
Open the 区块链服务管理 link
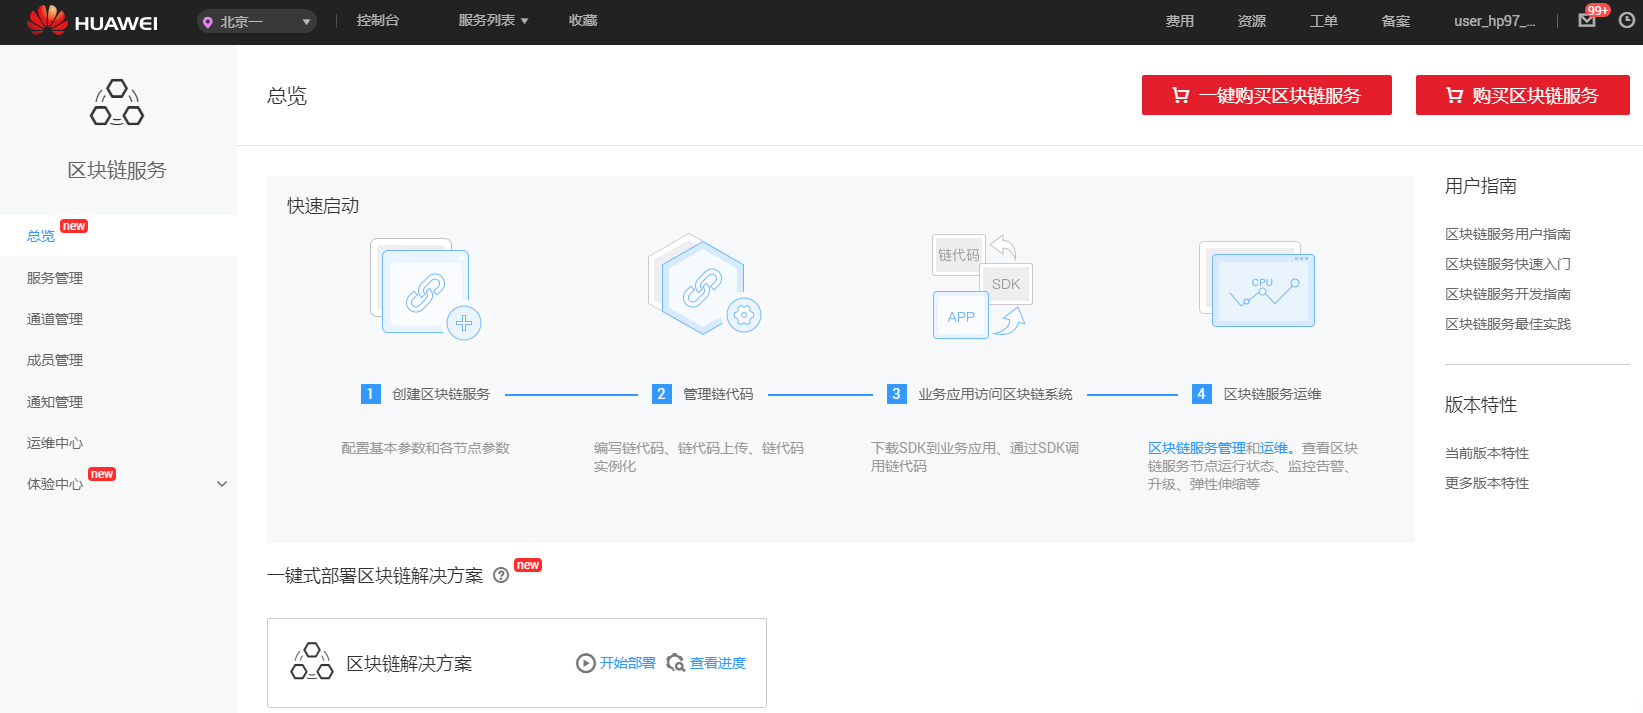pos(1197,448)
